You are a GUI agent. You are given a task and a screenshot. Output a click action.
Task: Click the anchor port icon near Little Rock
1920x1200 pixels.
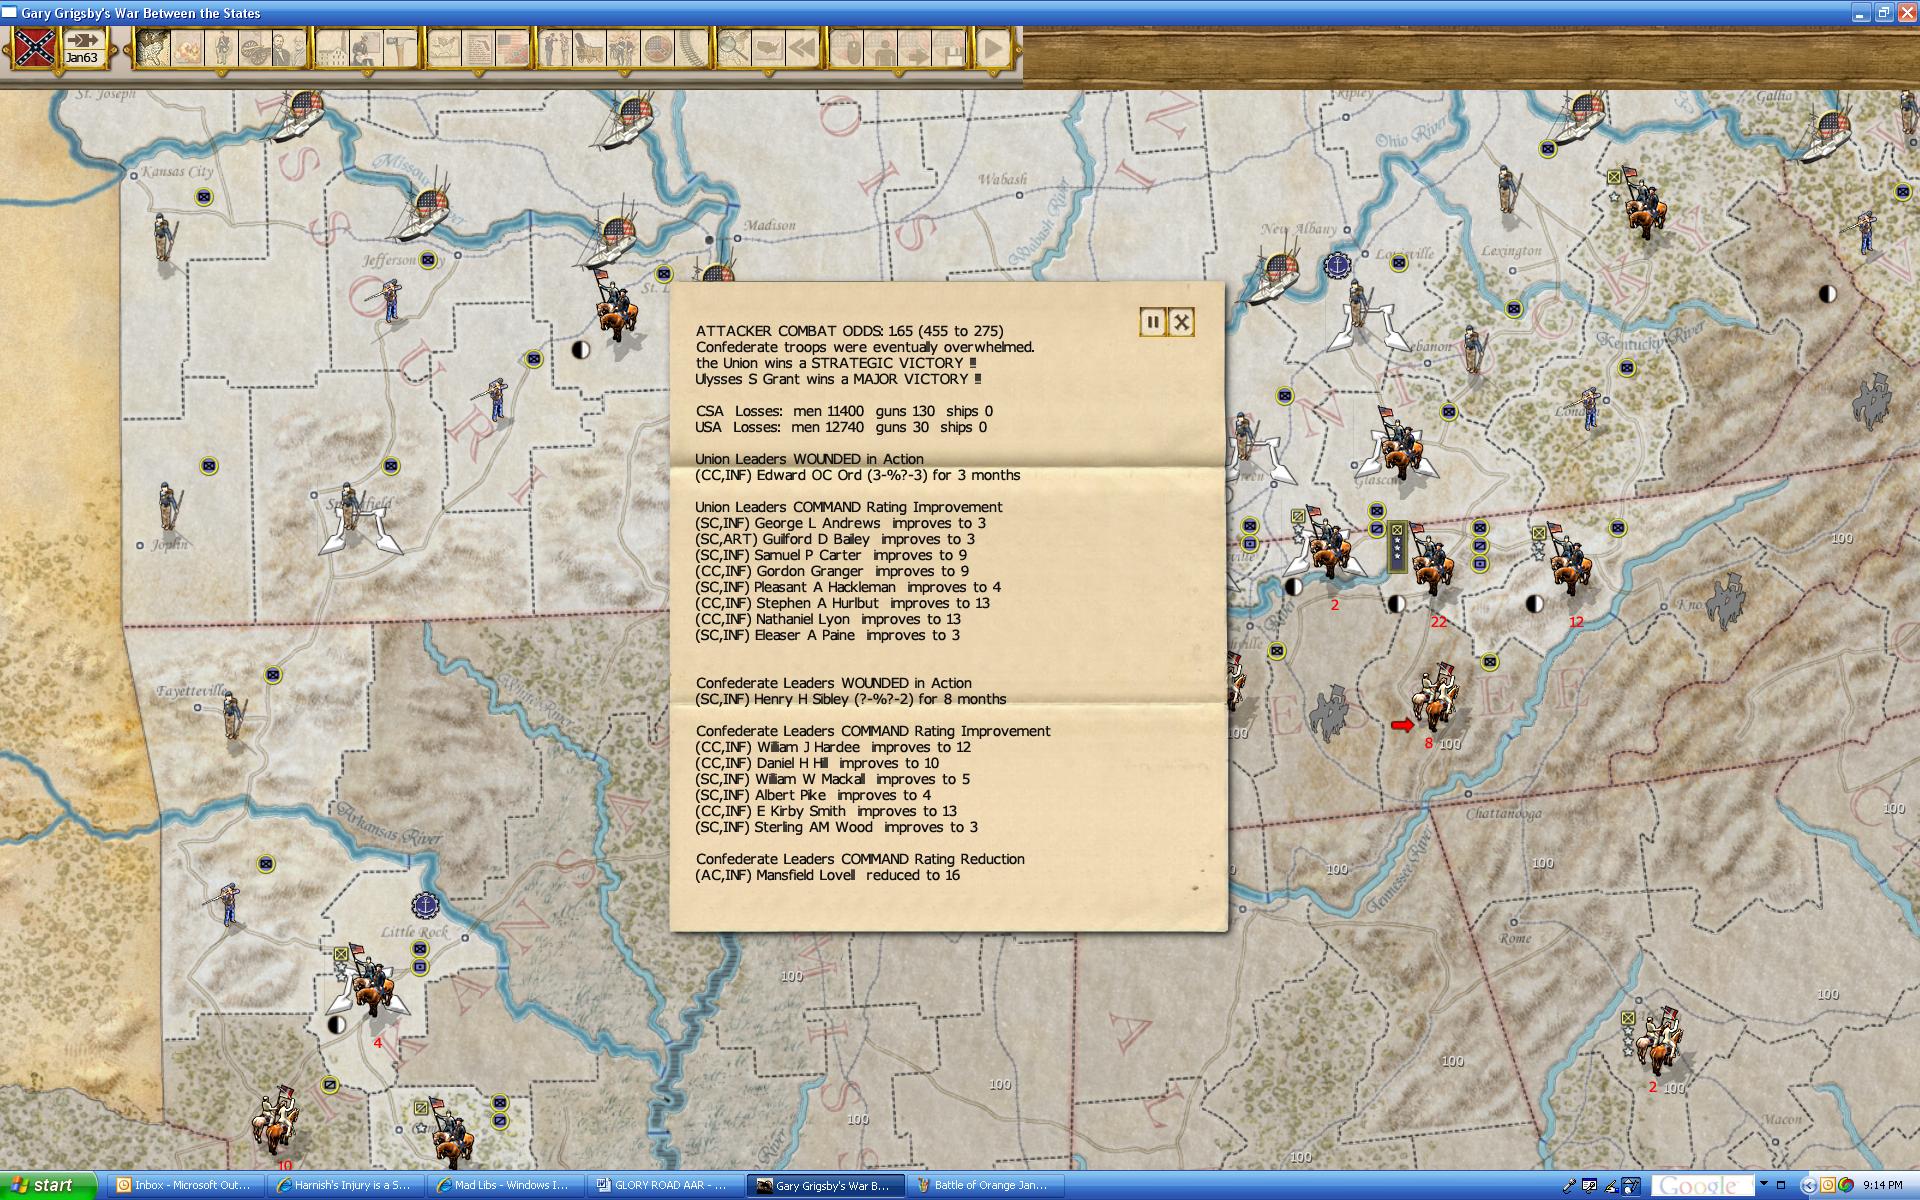(425, 905)
